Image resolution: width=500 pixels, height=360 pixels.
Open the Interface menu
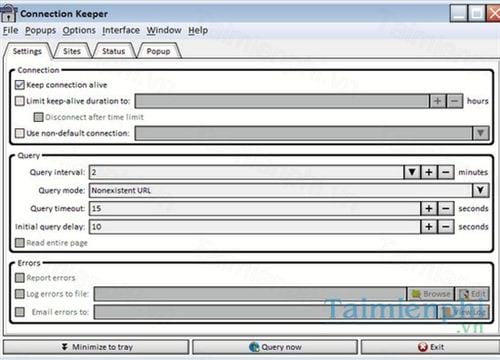[121, 30]
